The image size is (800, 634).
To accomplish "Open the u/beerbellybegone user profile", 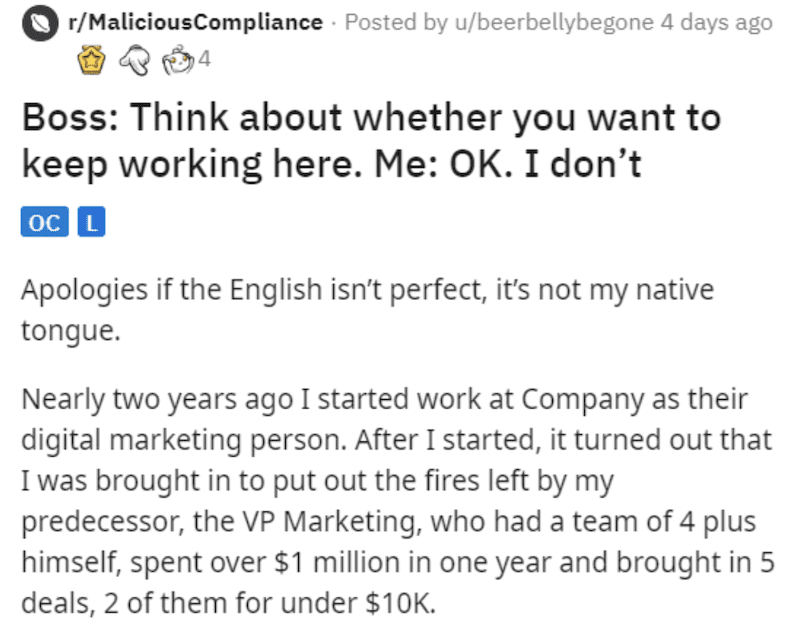I will [x=554, y=22].
